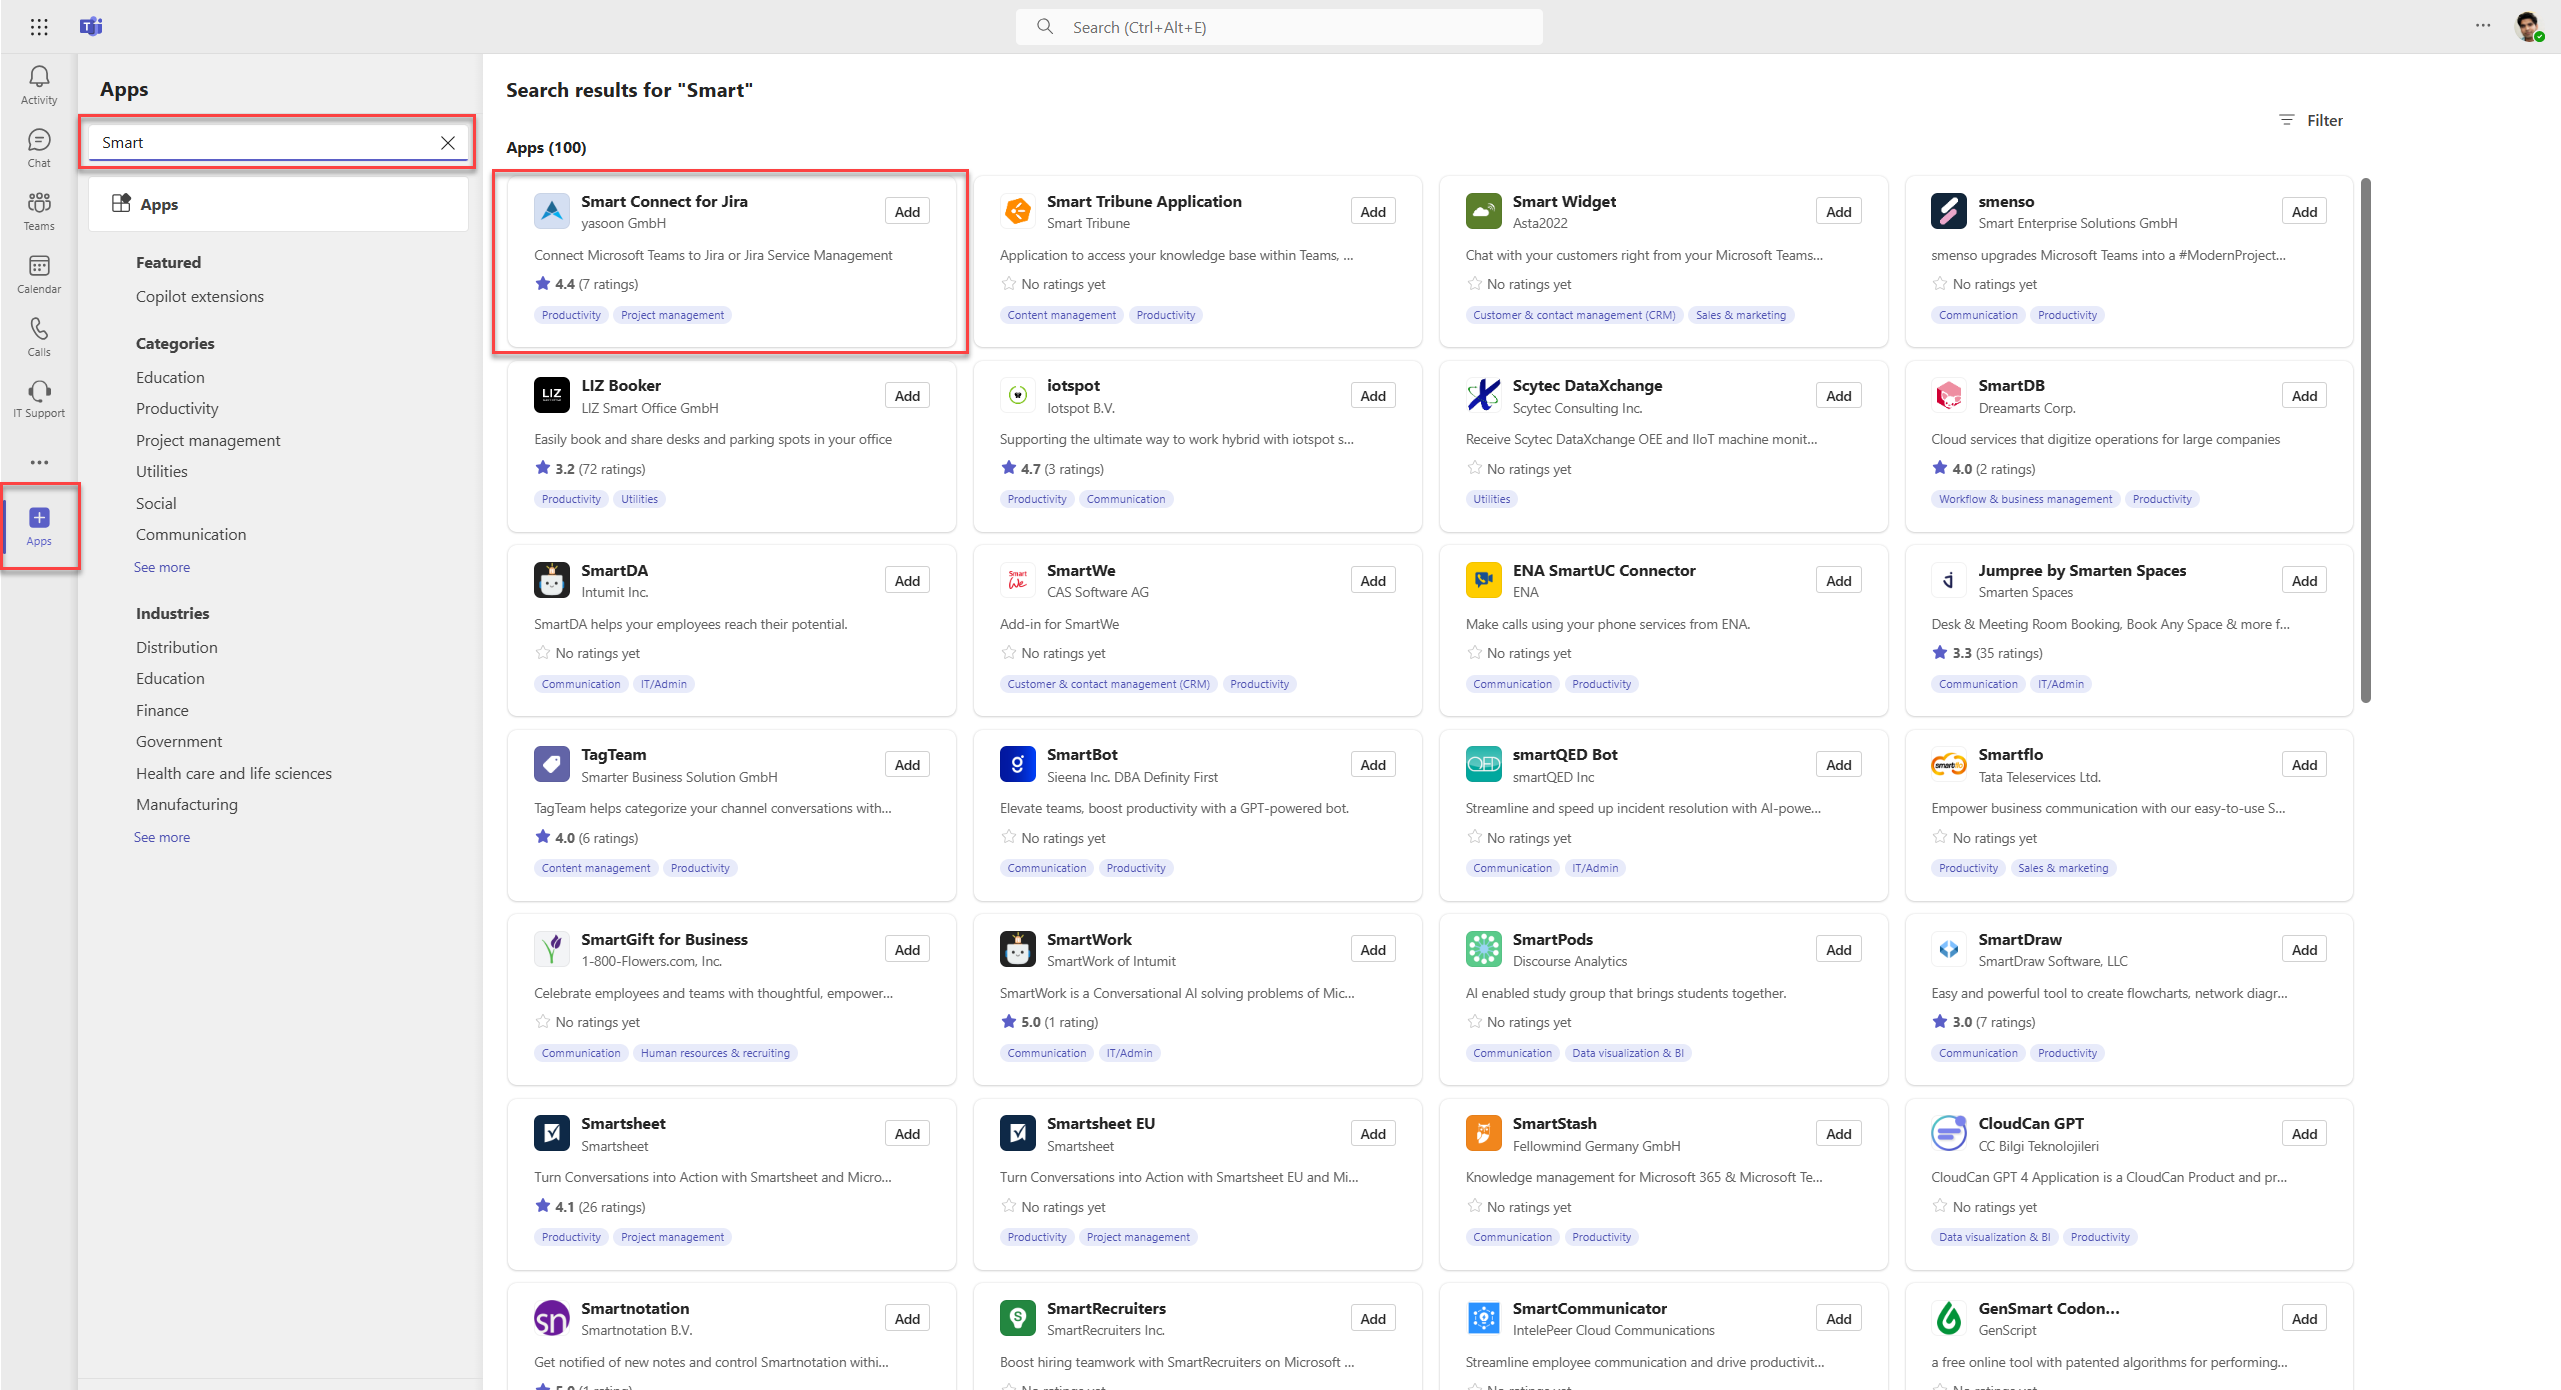Click the SmartStash app logo
Viewport: 2561px width, 1390px height.
(x=1484, y=1133)
